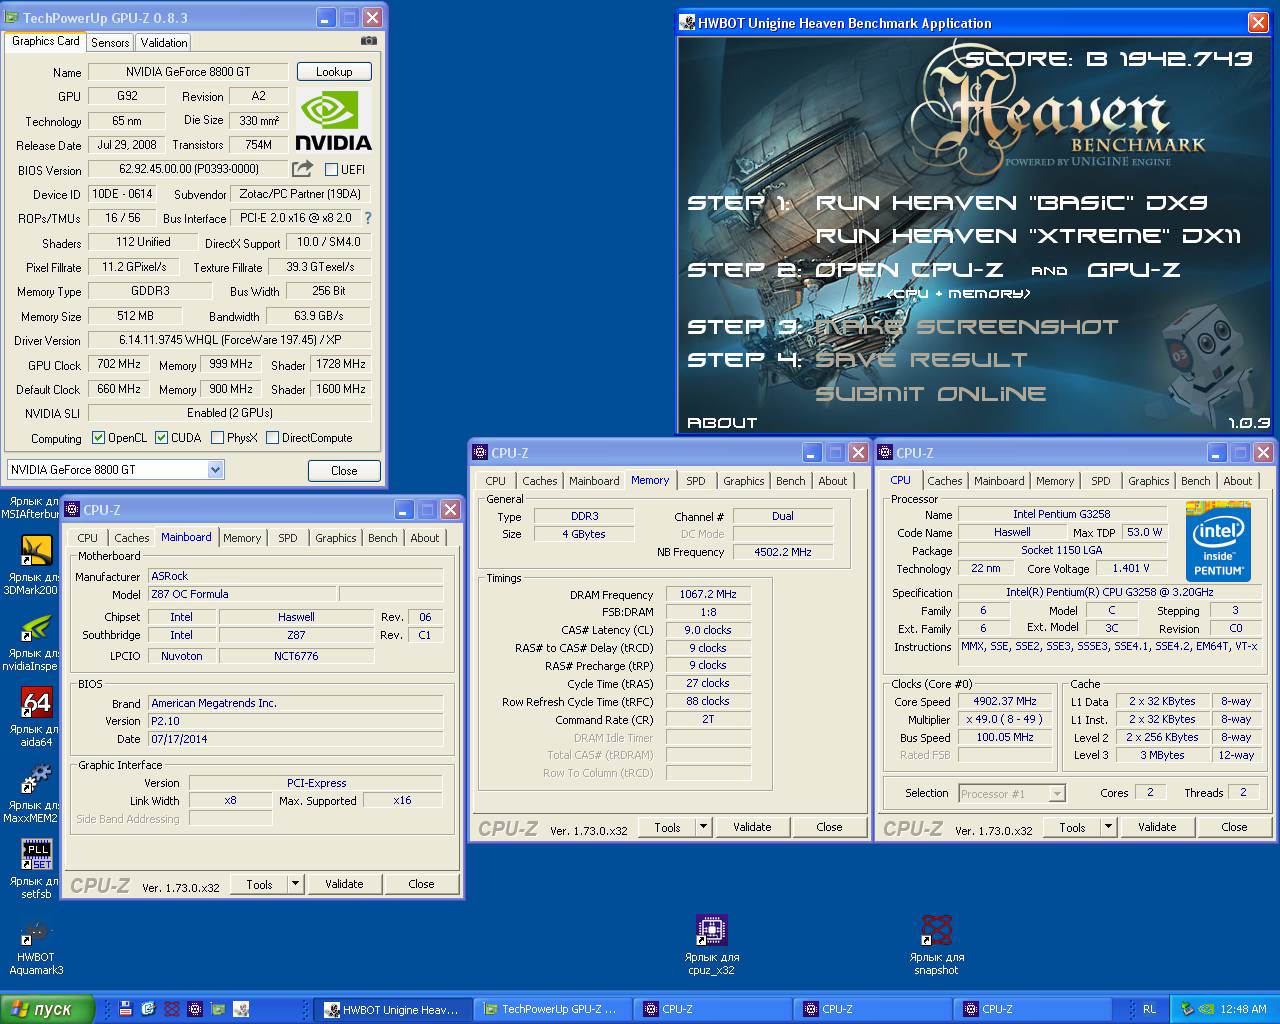Click the CPU-Z quick launch icon
This screenshot has width=1280, height=1024.
point(195,1009)
